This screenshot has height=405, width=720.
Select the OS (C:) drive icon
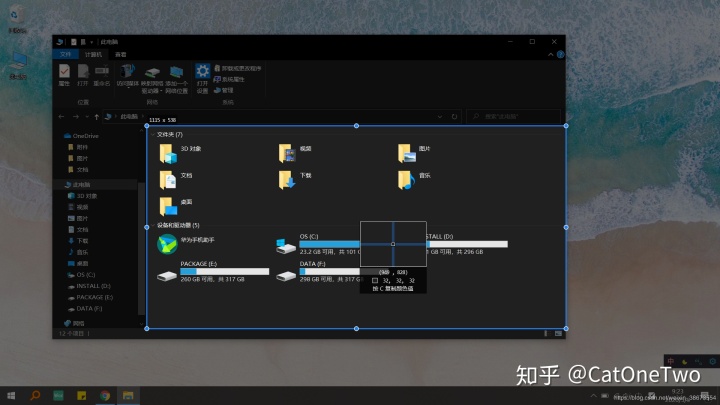[286, 246]
